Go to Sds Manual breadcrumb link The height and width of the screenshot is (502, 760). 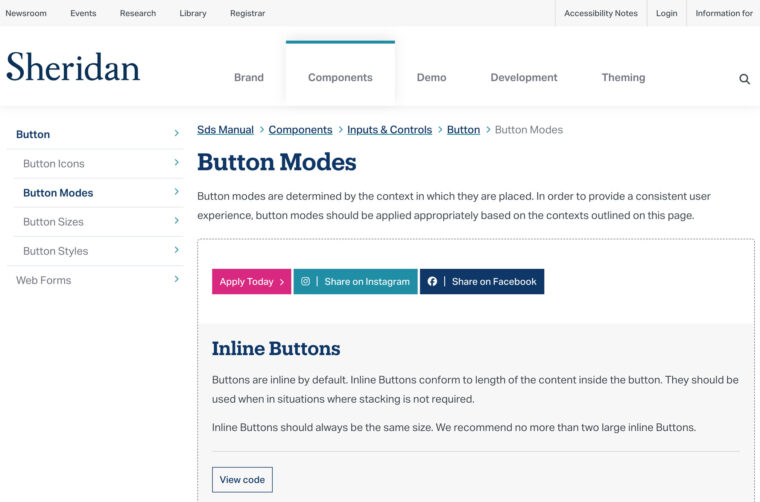tap(225, 130)
